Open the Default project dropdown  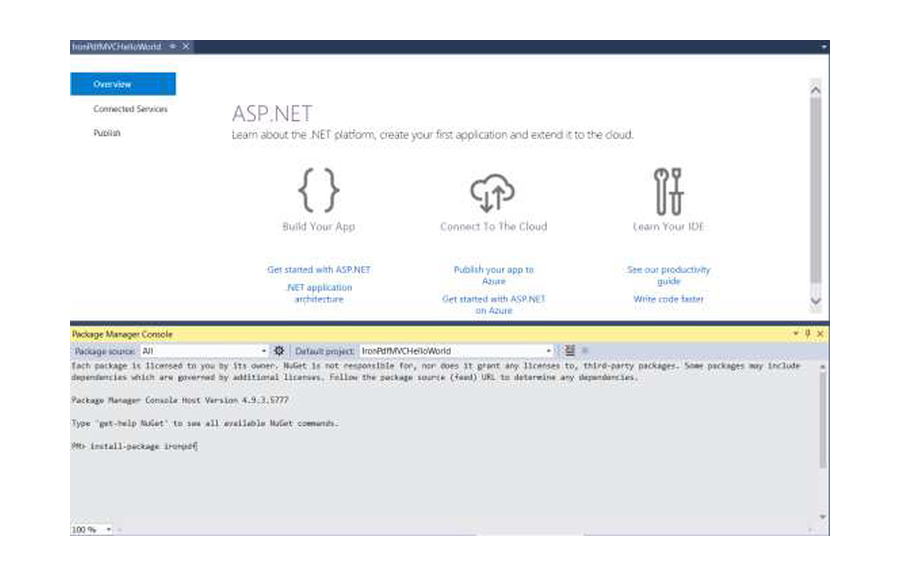tap(457, 351)
